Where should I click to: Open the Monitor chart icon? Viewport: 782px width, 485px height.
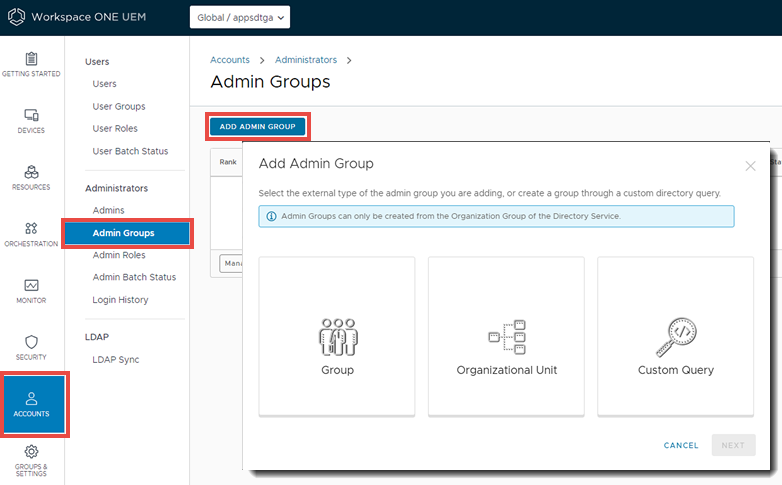(x=31, y=285)
